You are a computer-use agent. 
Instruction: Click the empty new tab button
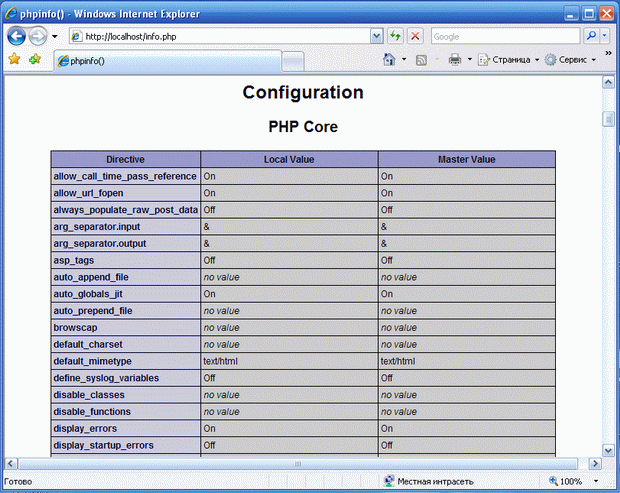coord(293,61)
